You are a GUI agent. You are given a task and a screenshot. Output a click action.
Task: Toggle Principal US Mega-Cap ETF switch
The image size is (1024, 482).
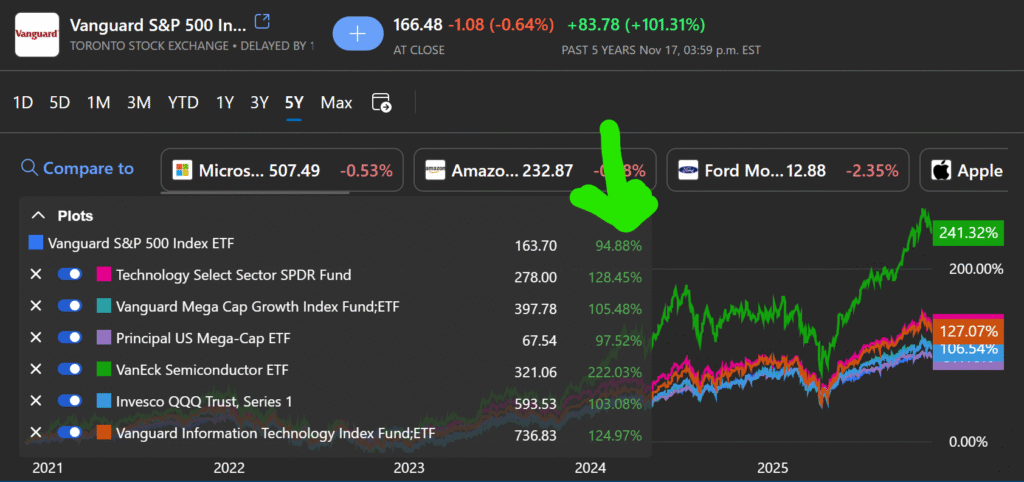pyautogui.click(x=69, y=338)
